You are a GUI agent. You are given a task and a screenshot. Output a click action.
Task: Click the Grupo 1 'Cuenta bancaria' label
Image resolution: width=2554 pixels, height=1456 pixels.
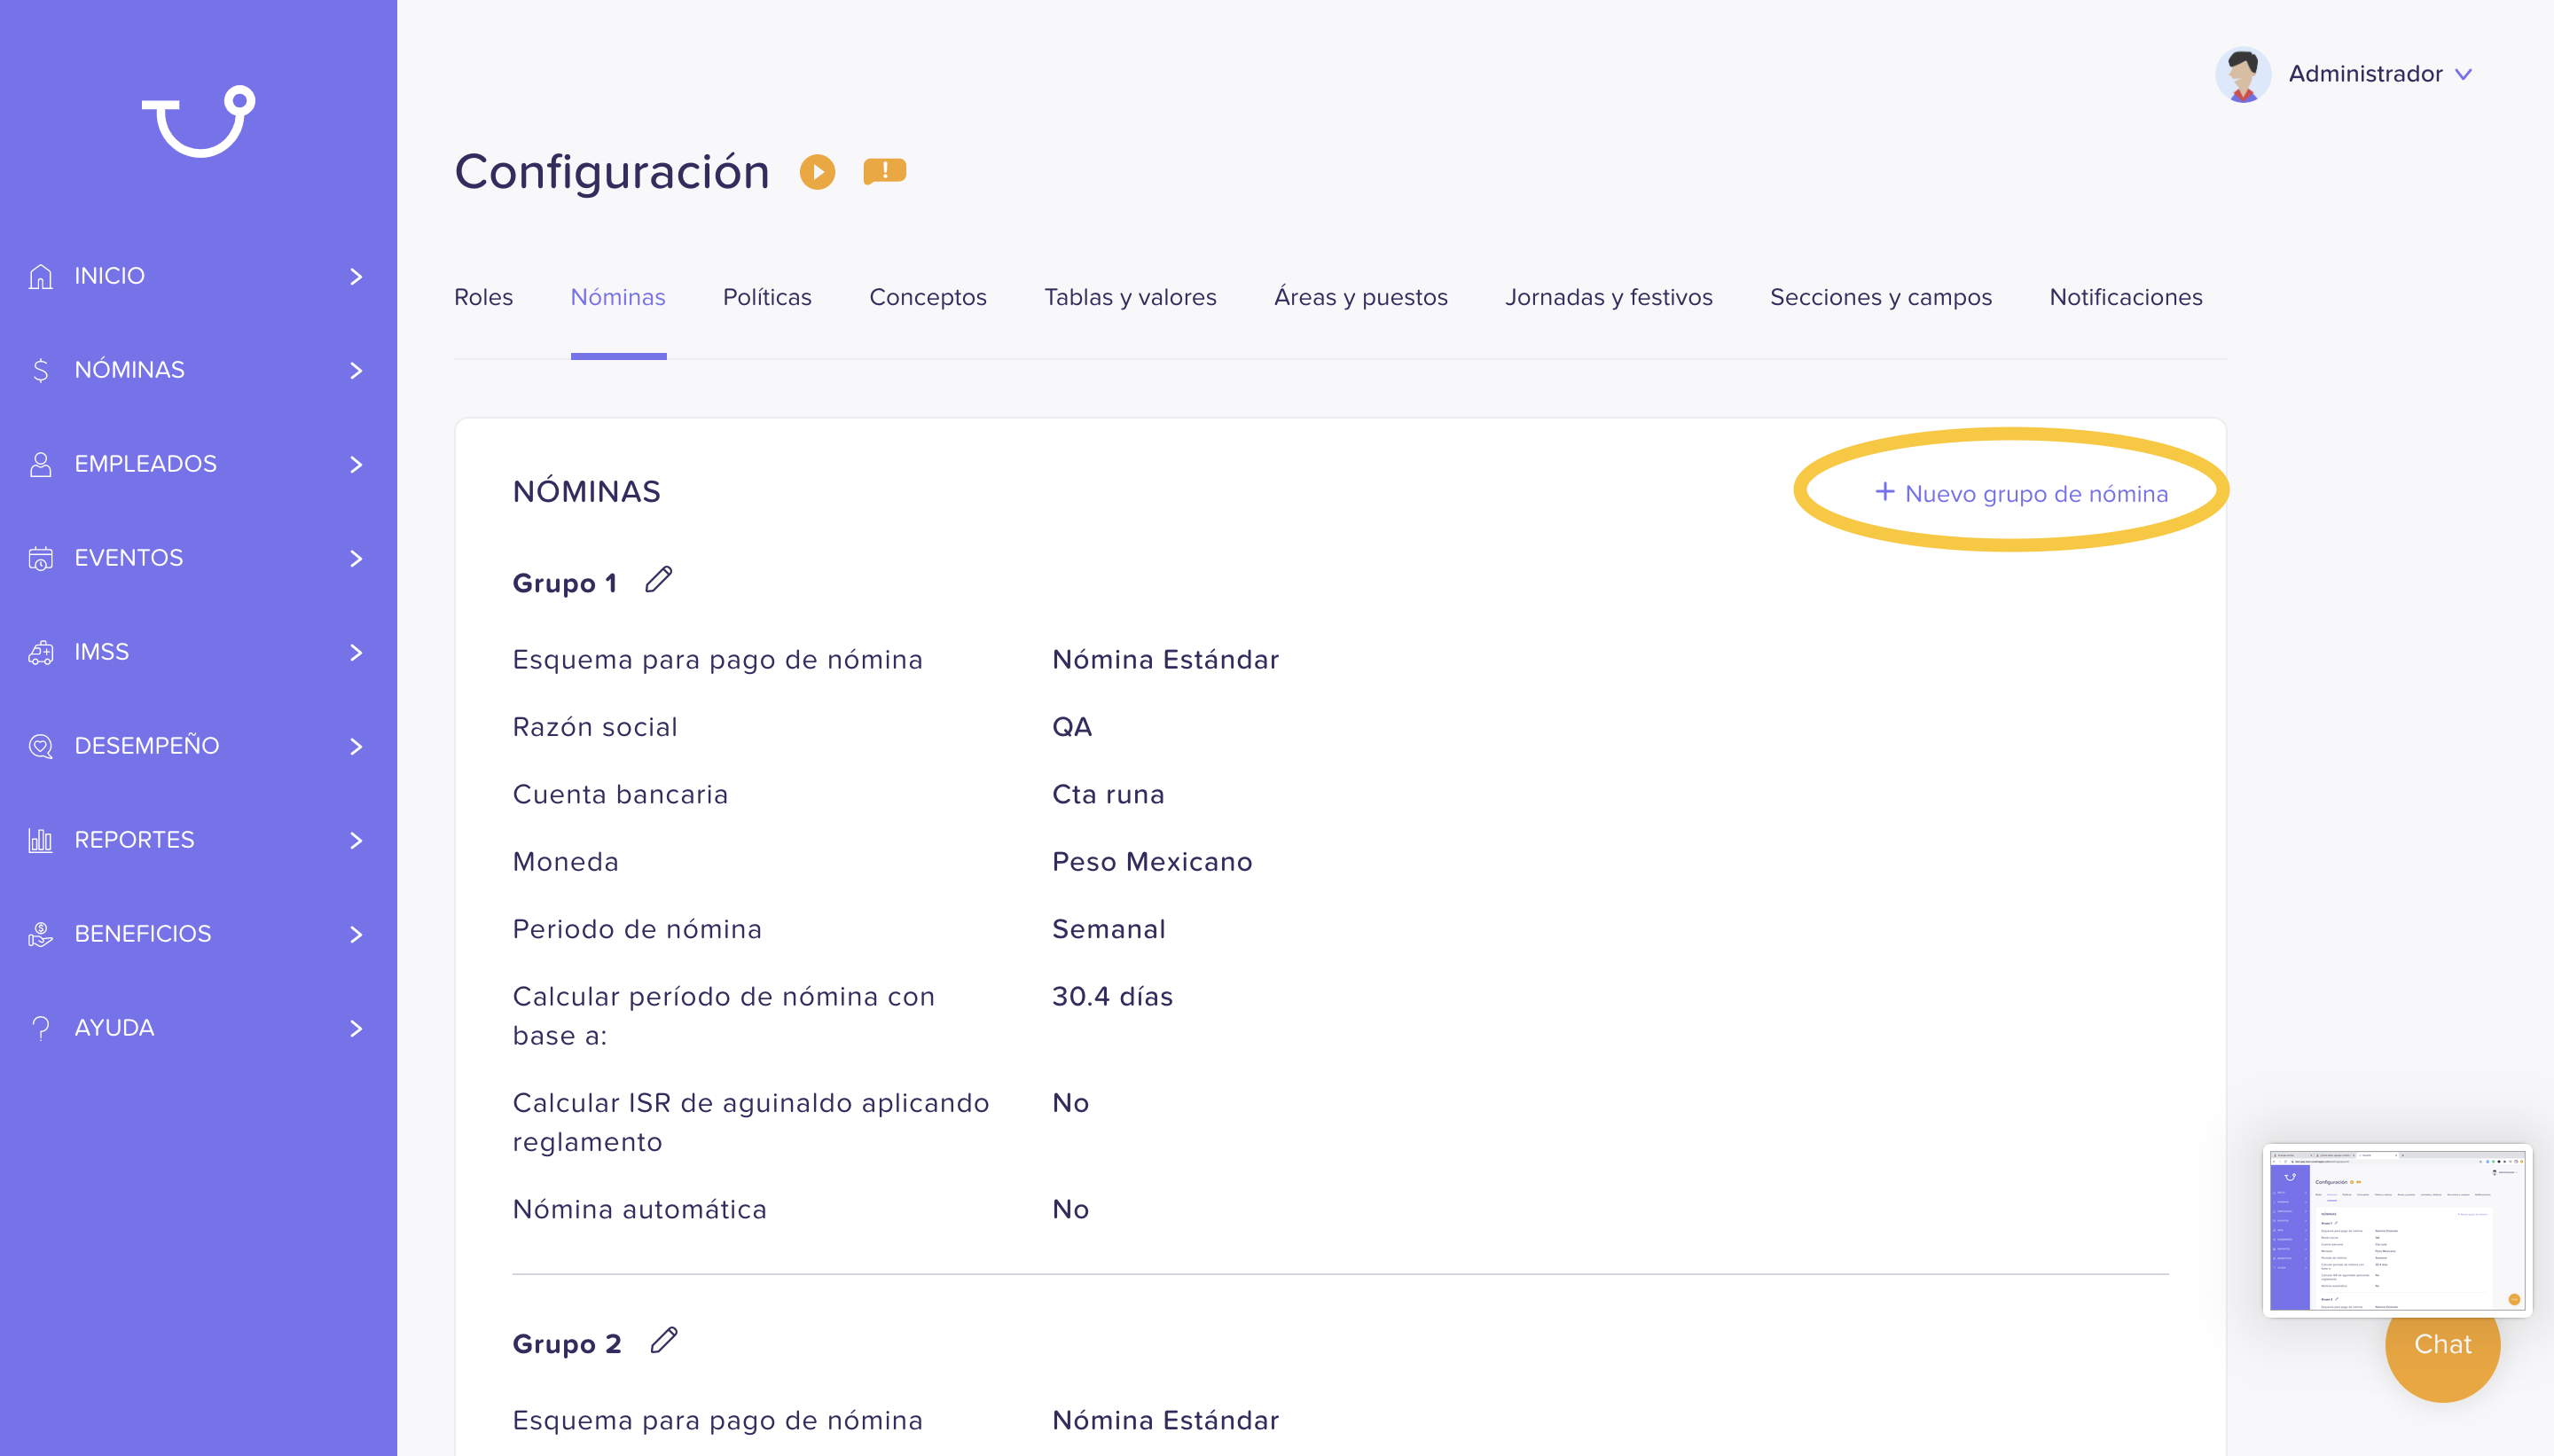pyautogui.click(x=620, y=794)
